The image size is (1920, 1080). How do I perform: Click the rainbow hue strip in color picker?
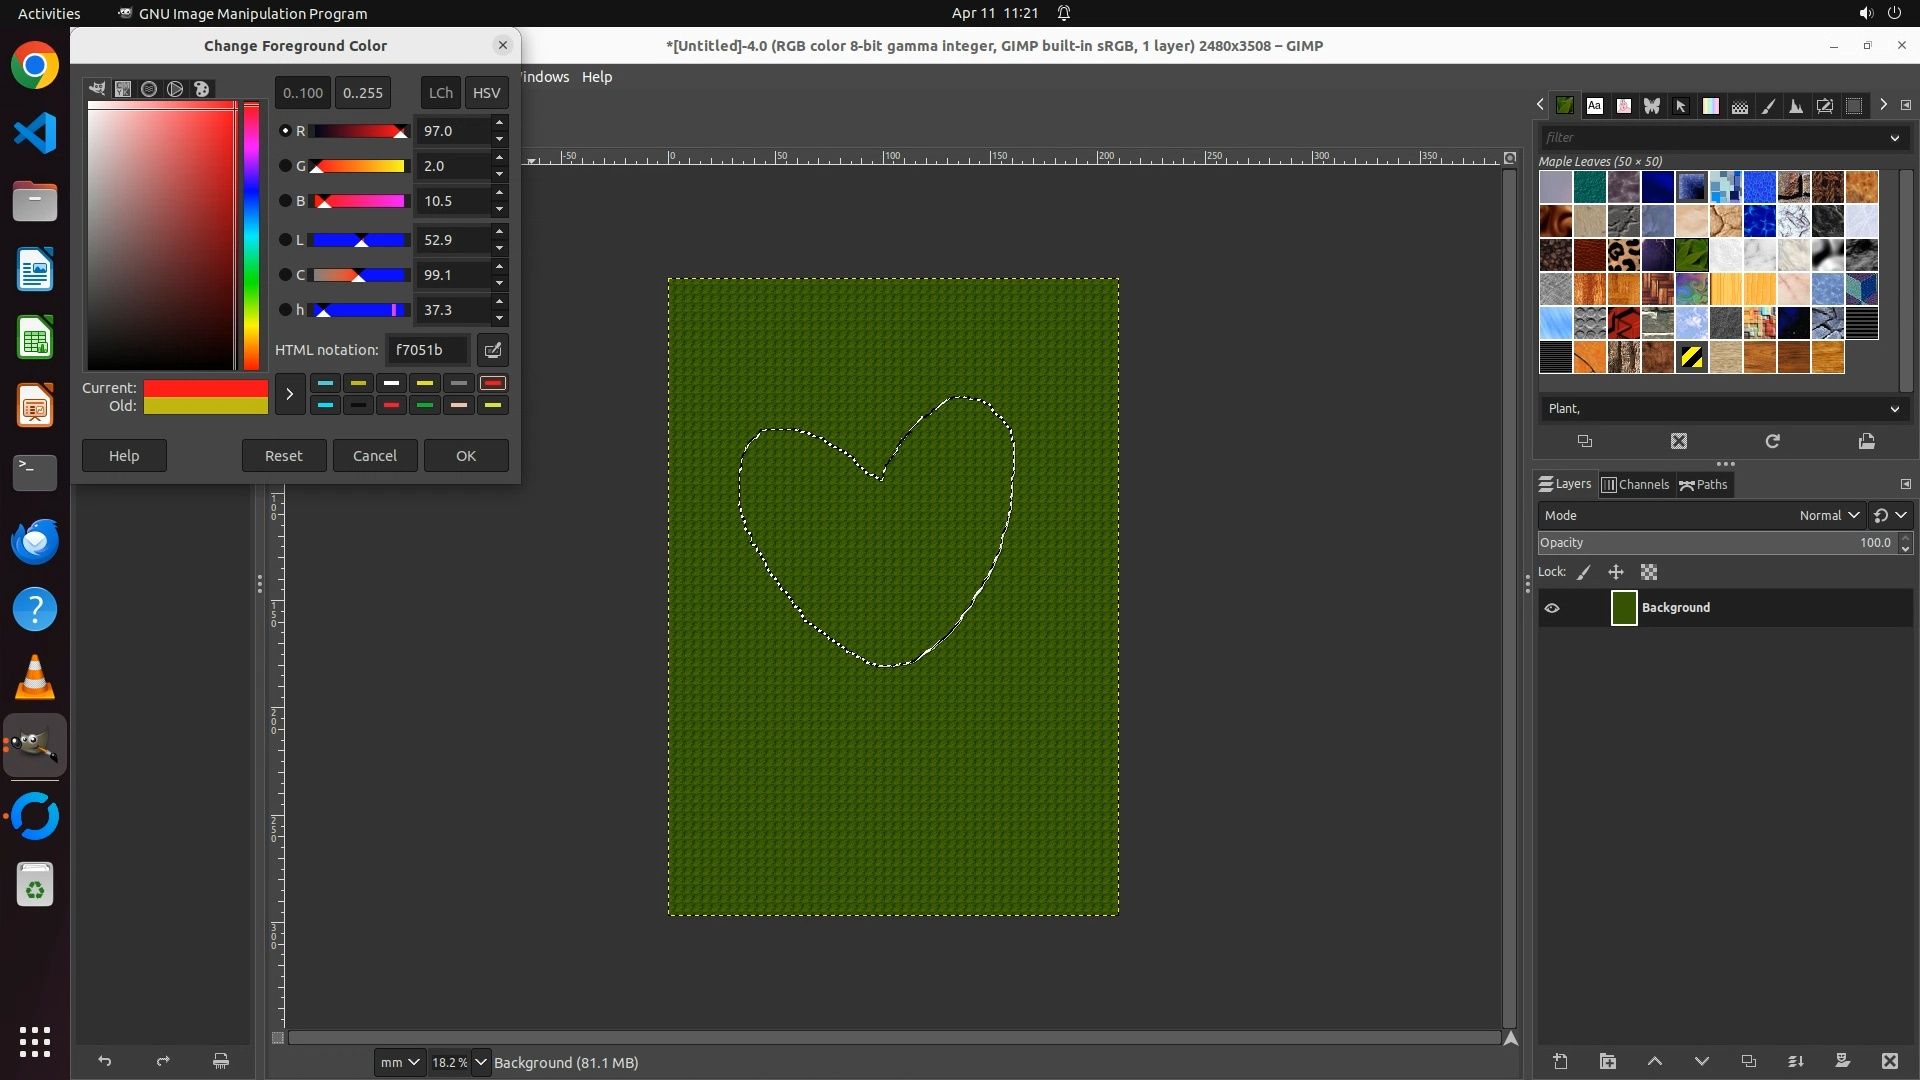click(x=251, y=235)
